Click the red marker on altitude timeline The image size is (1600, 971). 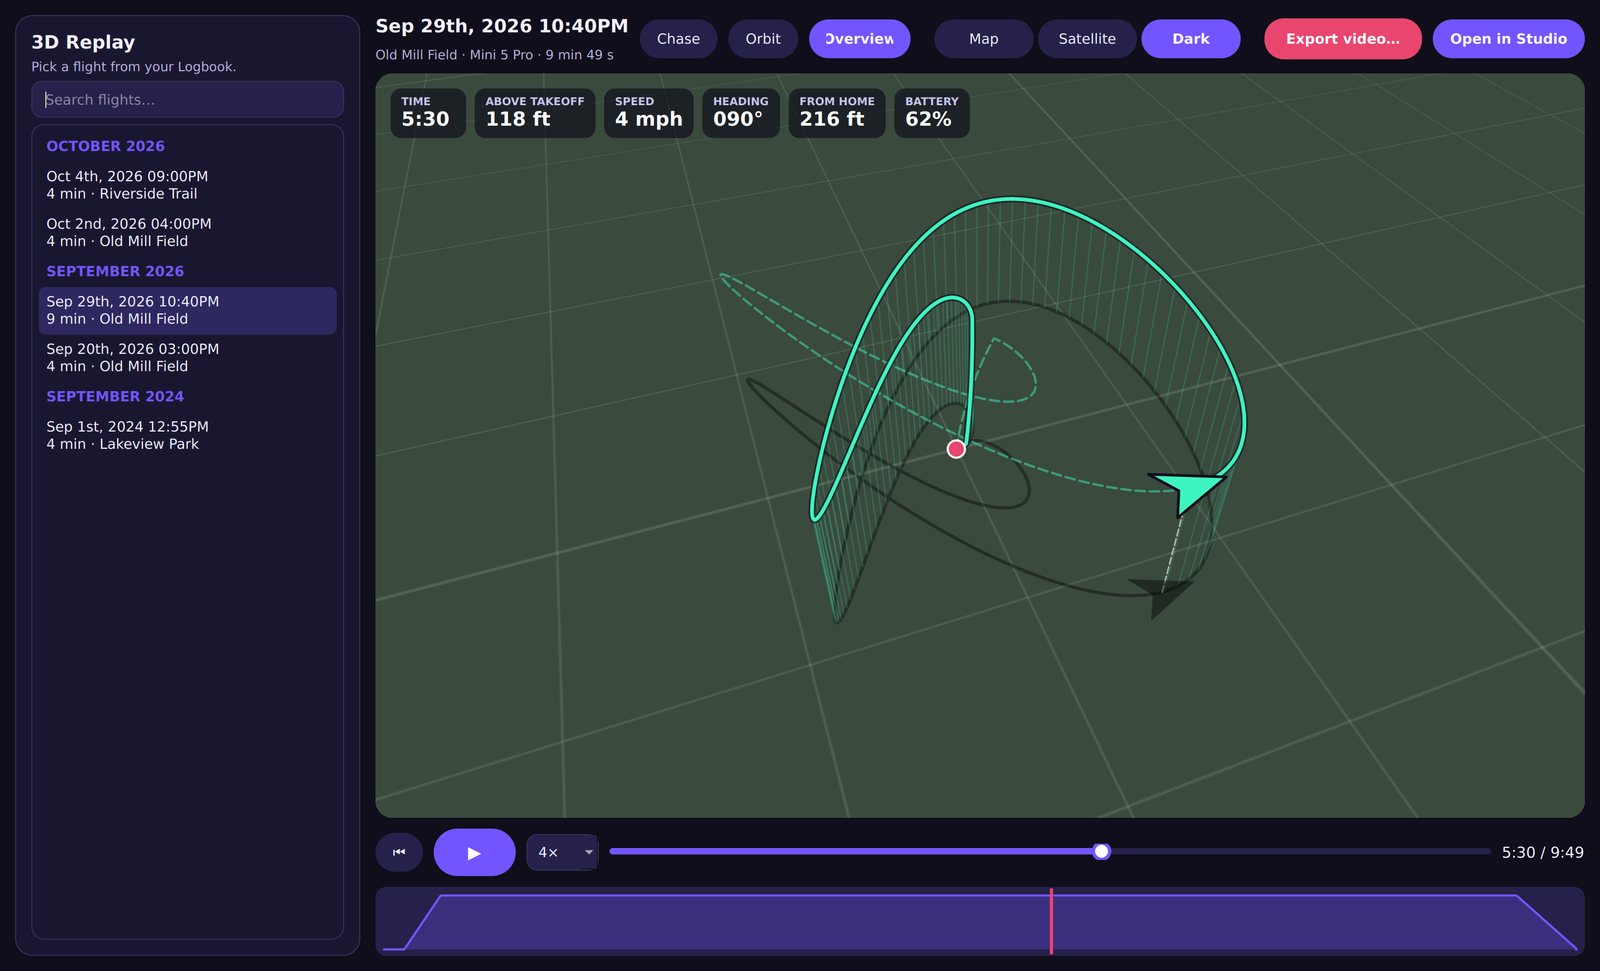1051,921
